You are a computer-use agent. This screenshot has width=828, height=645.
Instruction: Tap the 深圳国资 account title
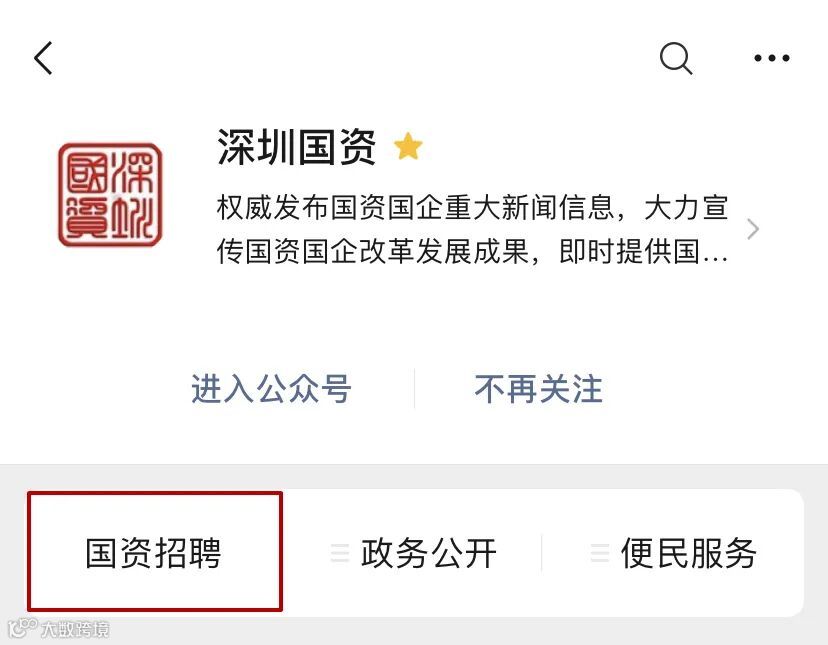(x=296, y=147)
